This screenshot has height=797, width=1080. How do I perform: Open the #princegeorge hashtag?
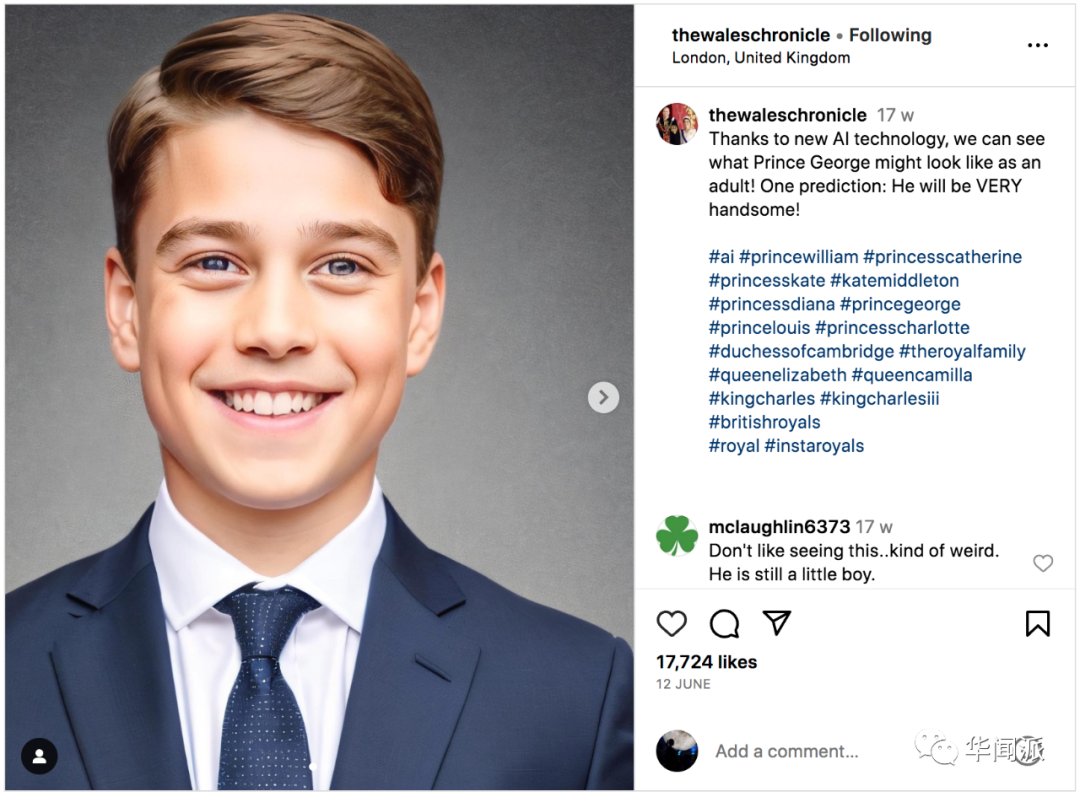(900, 304)
